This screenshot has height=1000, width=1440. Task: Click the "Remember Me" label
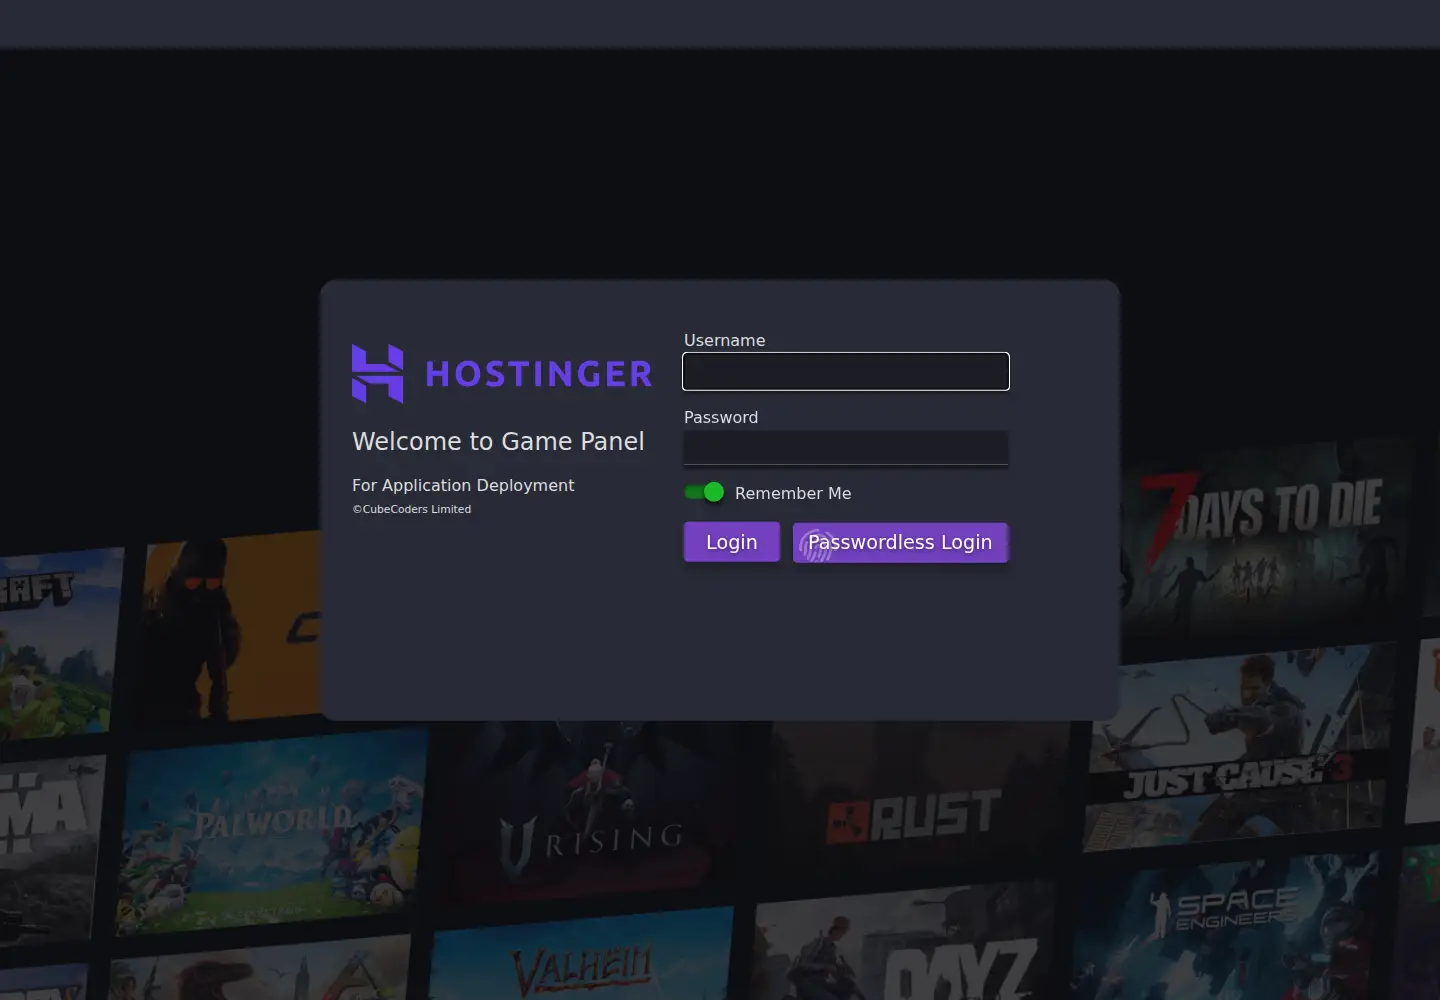[793, 493]
